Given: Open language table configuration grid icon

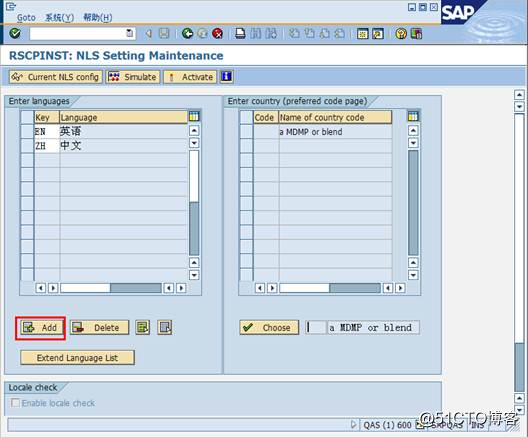Looking at the screenshot, I should click(194, 116).
